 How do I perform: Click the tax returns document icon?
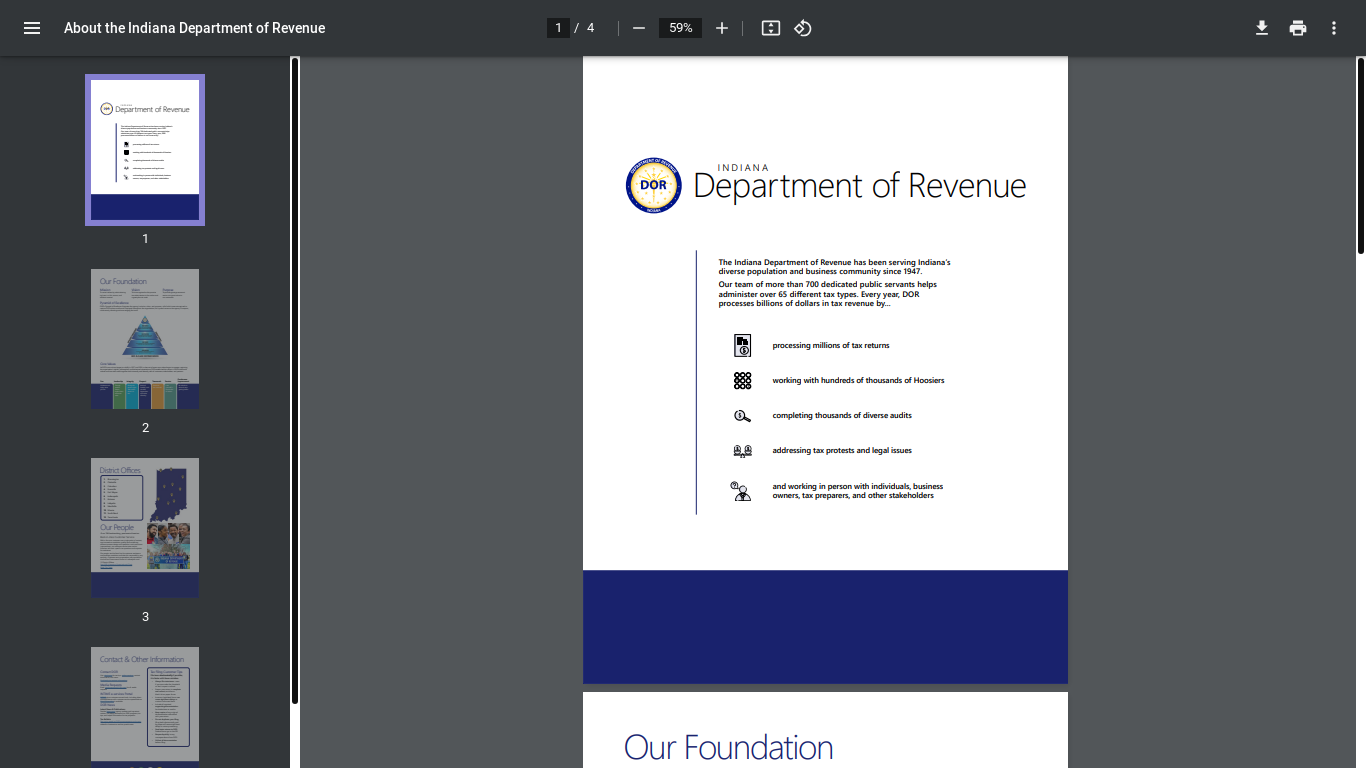(742, 346)
